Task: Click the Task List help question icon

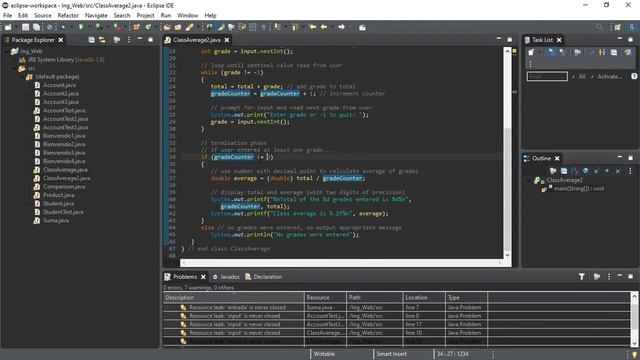Action: (634, 76)
